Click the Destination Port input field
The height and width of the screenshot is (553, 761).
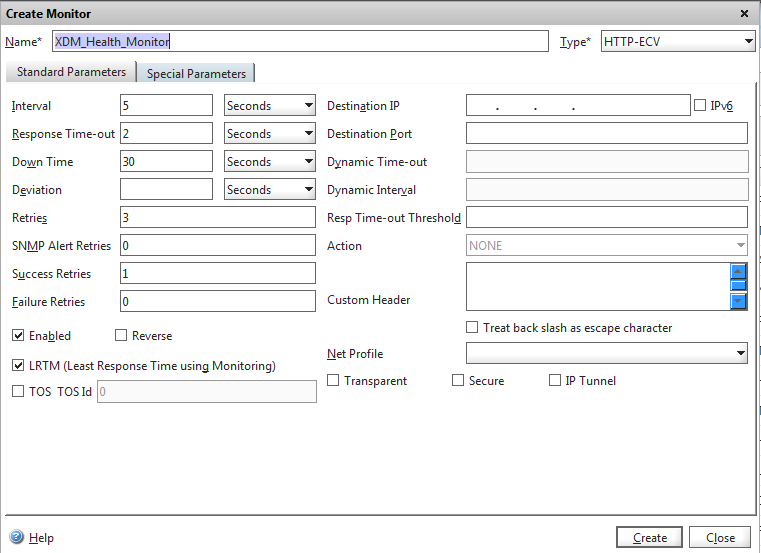tap(607, 133)
